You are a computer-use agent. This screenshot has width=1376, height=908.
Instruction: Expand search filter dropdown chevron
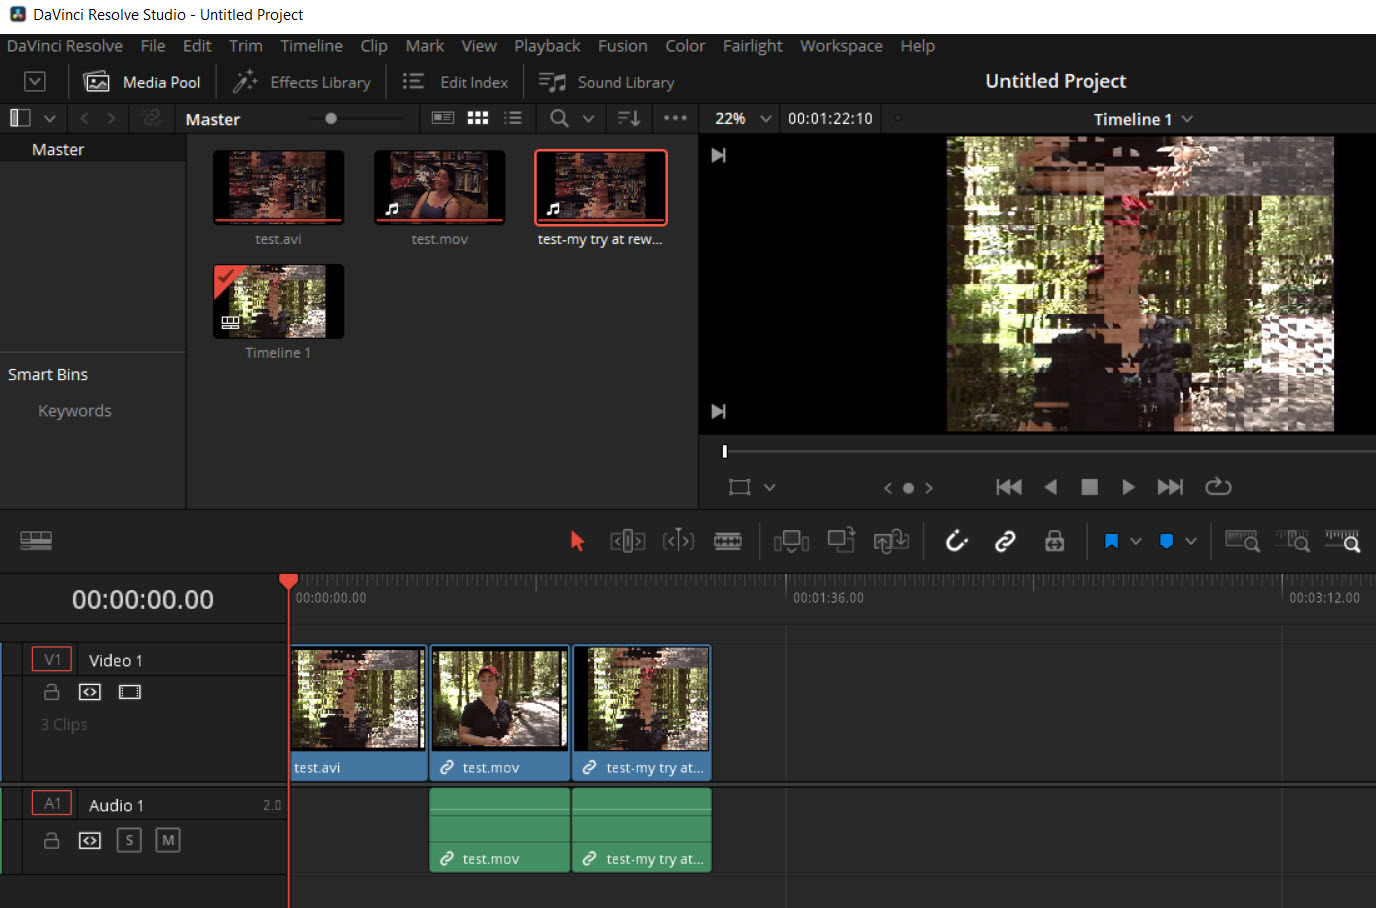pos(589,118)
